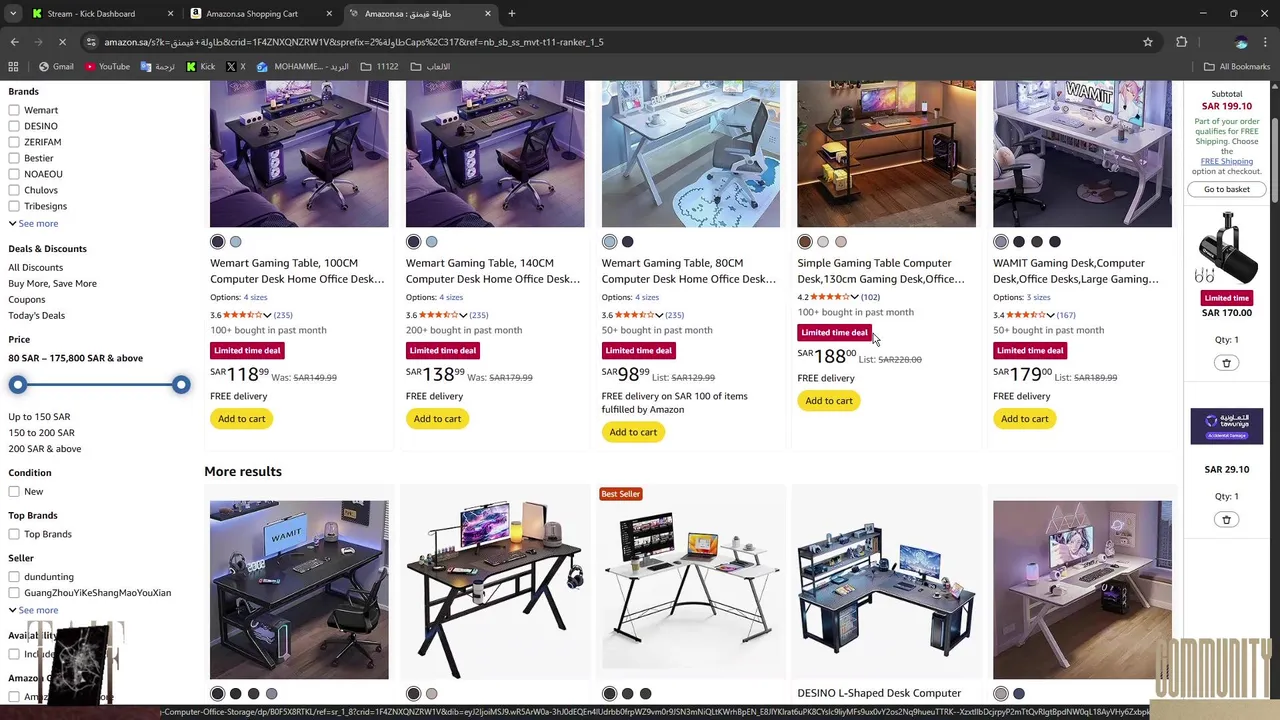Open a new browser tab with plus

[511, 14]
